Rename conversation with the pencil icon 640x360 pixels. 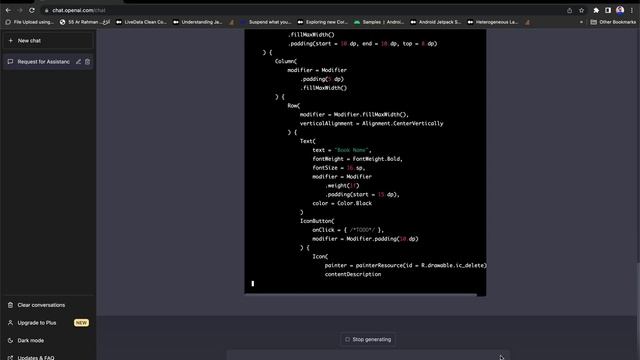[x=78, y=62]
